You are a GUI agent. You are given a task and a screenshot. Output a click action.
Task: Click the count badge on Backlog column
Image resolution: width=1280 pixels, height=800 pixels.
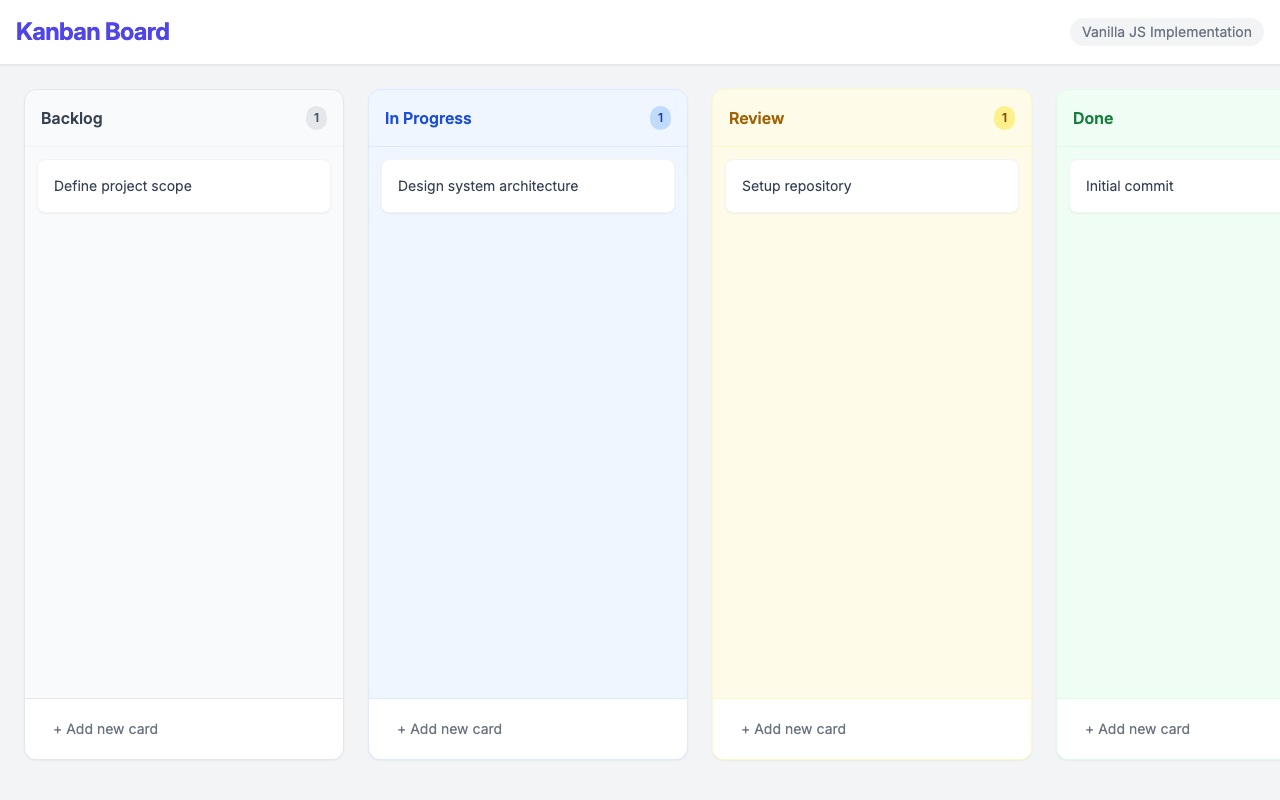(x=316, y=117)
